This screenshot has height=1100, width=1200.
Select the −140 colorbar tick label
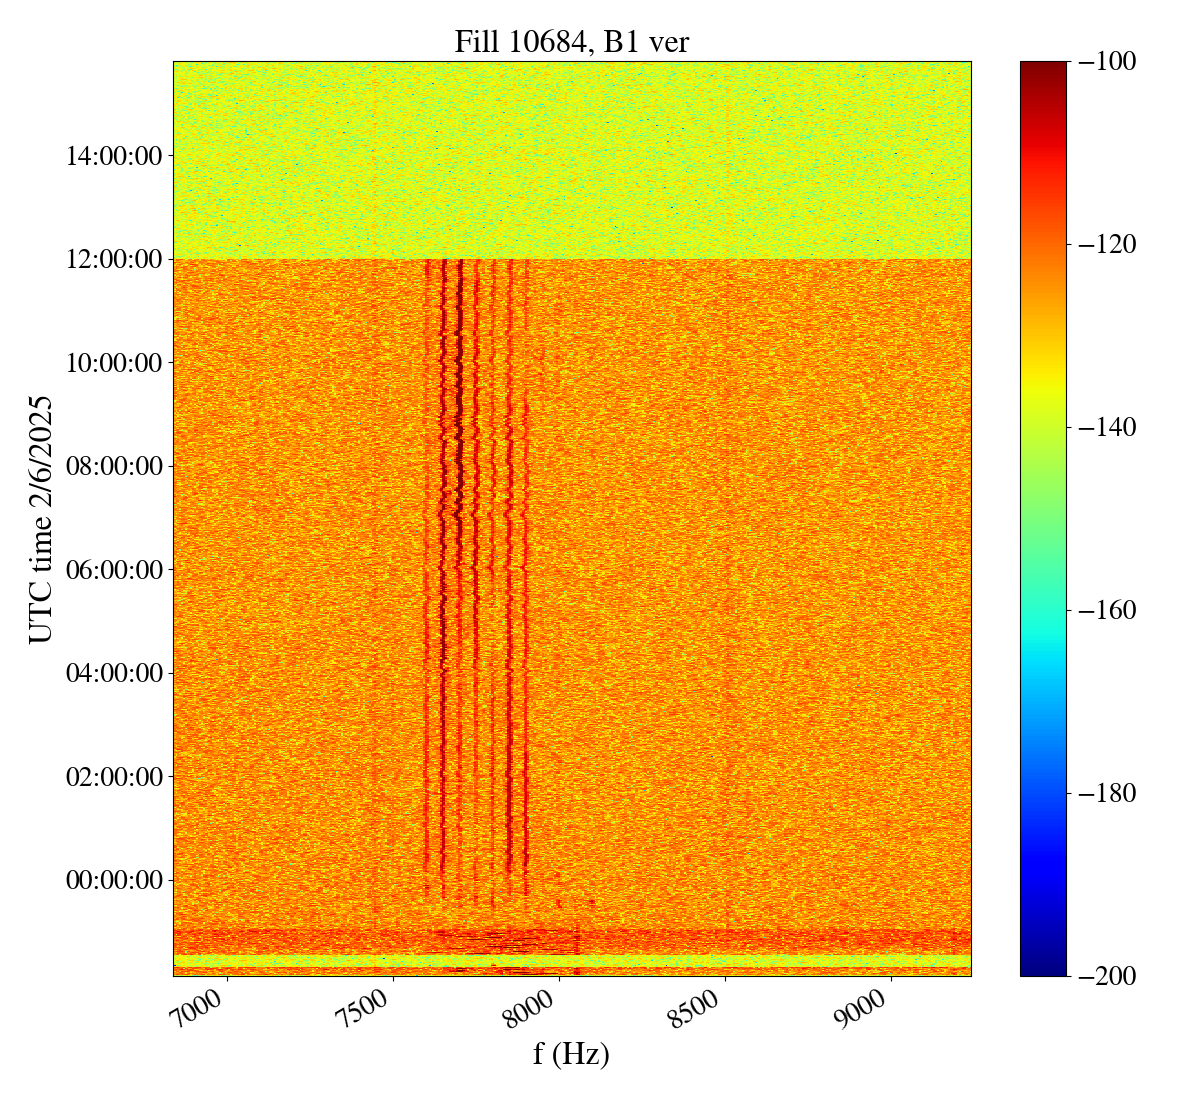pos(1107,428)
